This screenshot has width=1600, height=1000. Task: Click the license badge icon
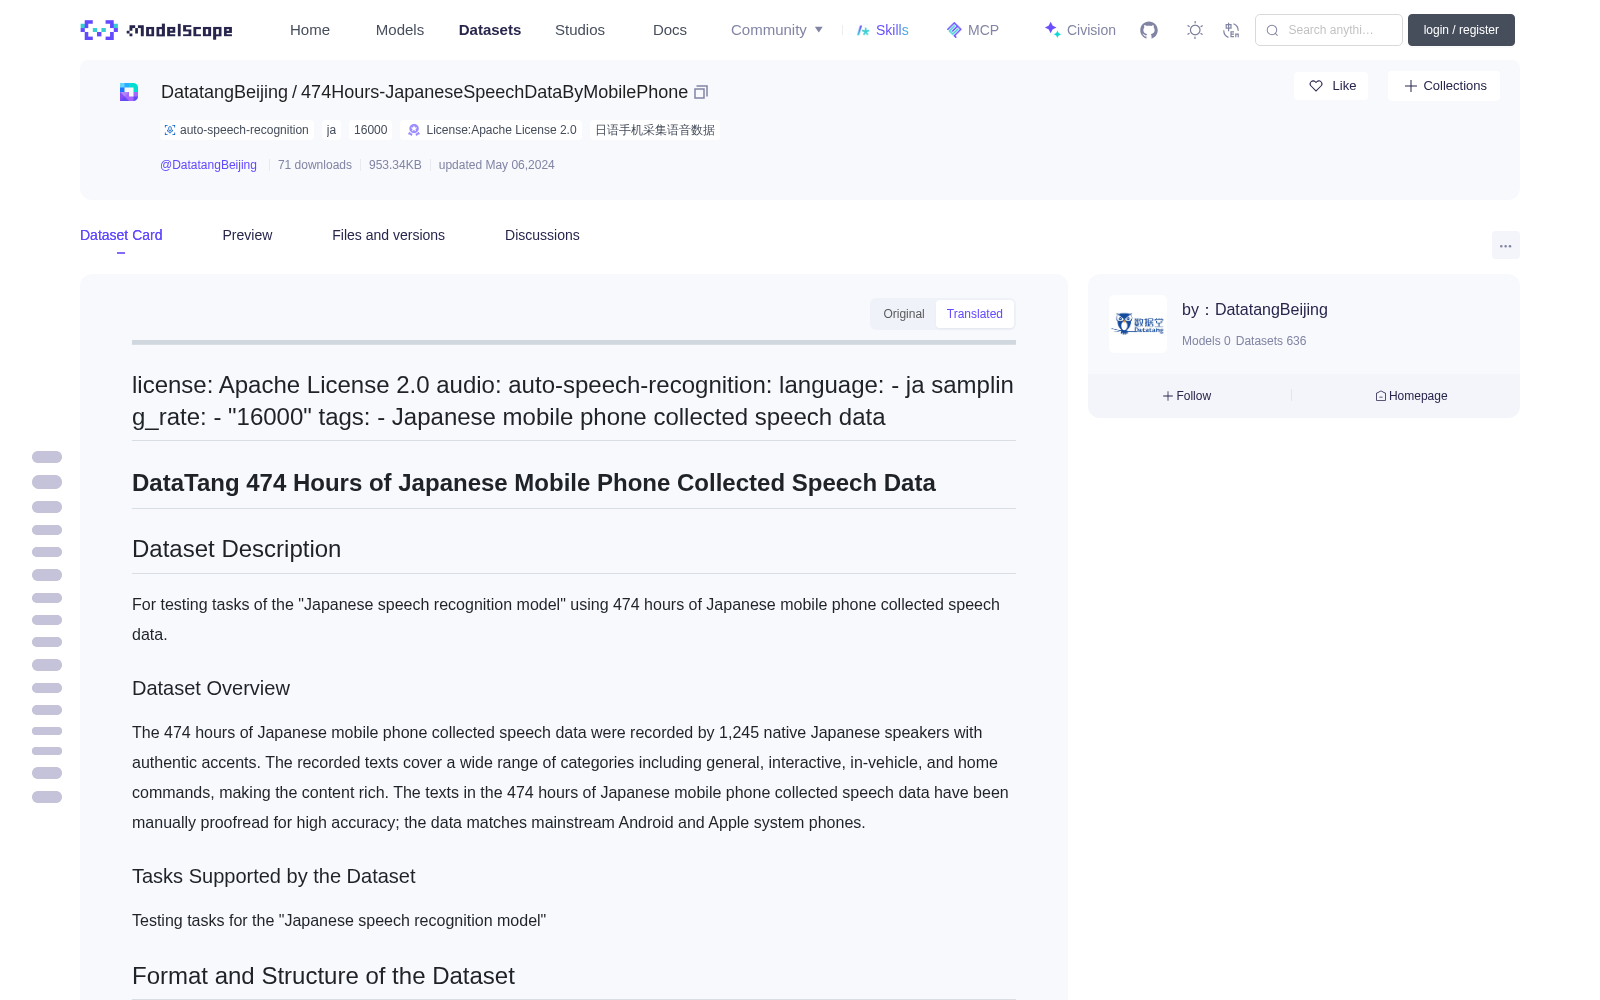pyautogui.click(x=414, y=130)
